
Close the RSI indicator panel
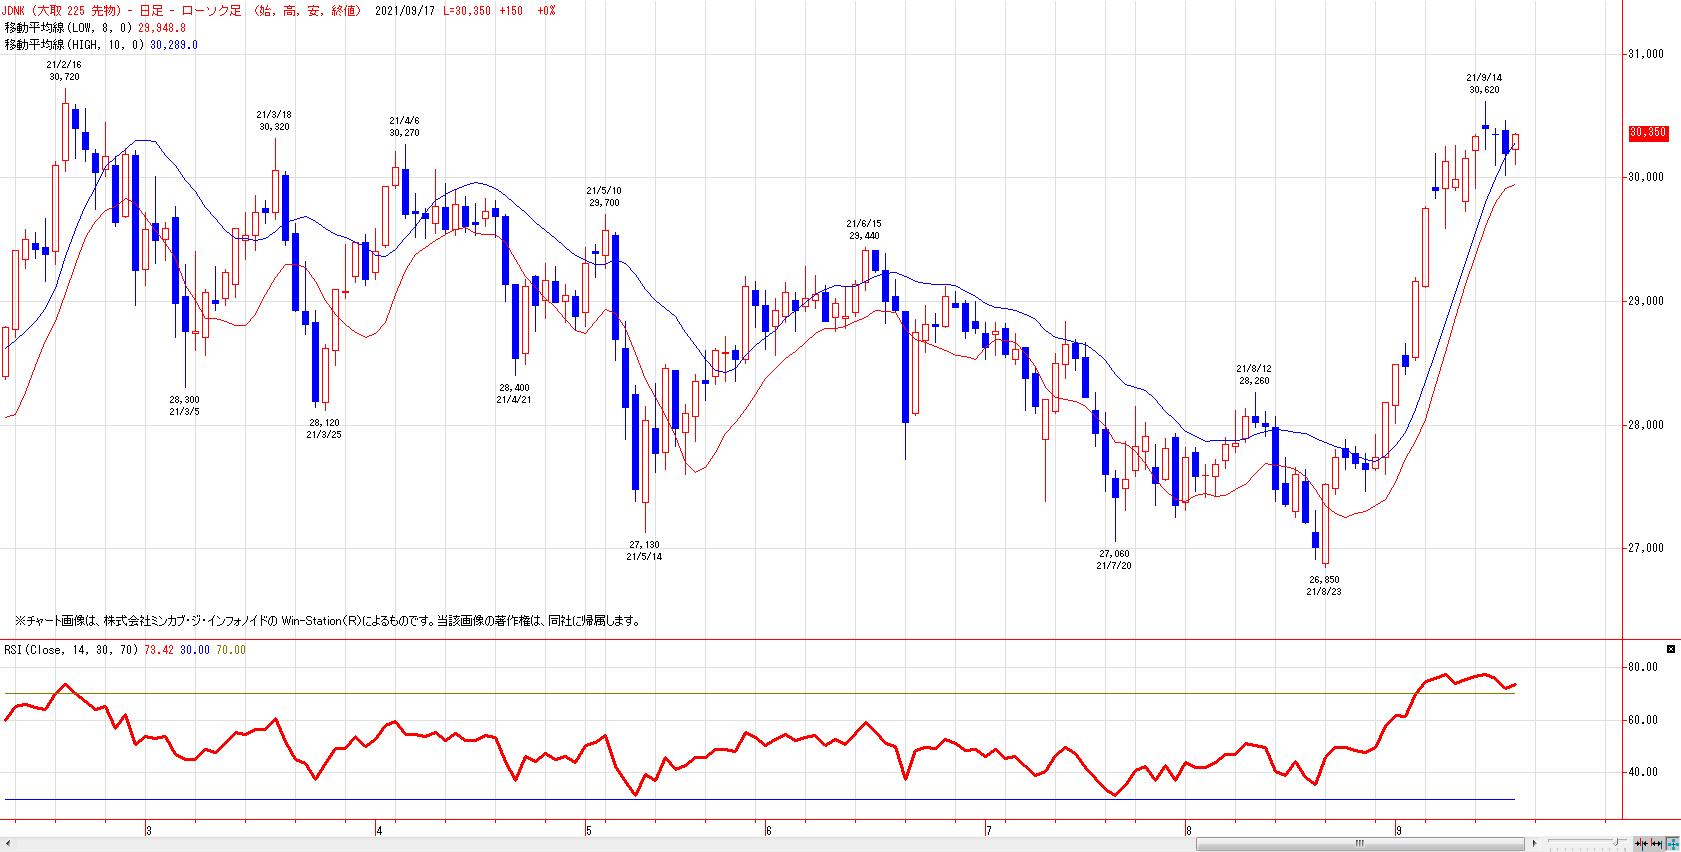pyautogui.click(x=1672, y=649)
